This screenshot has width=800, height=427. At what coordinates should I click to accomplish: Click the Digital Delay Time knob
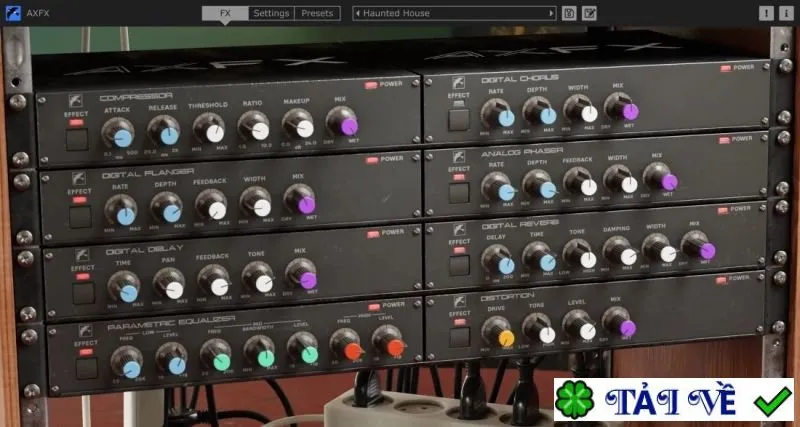[124, 287]
